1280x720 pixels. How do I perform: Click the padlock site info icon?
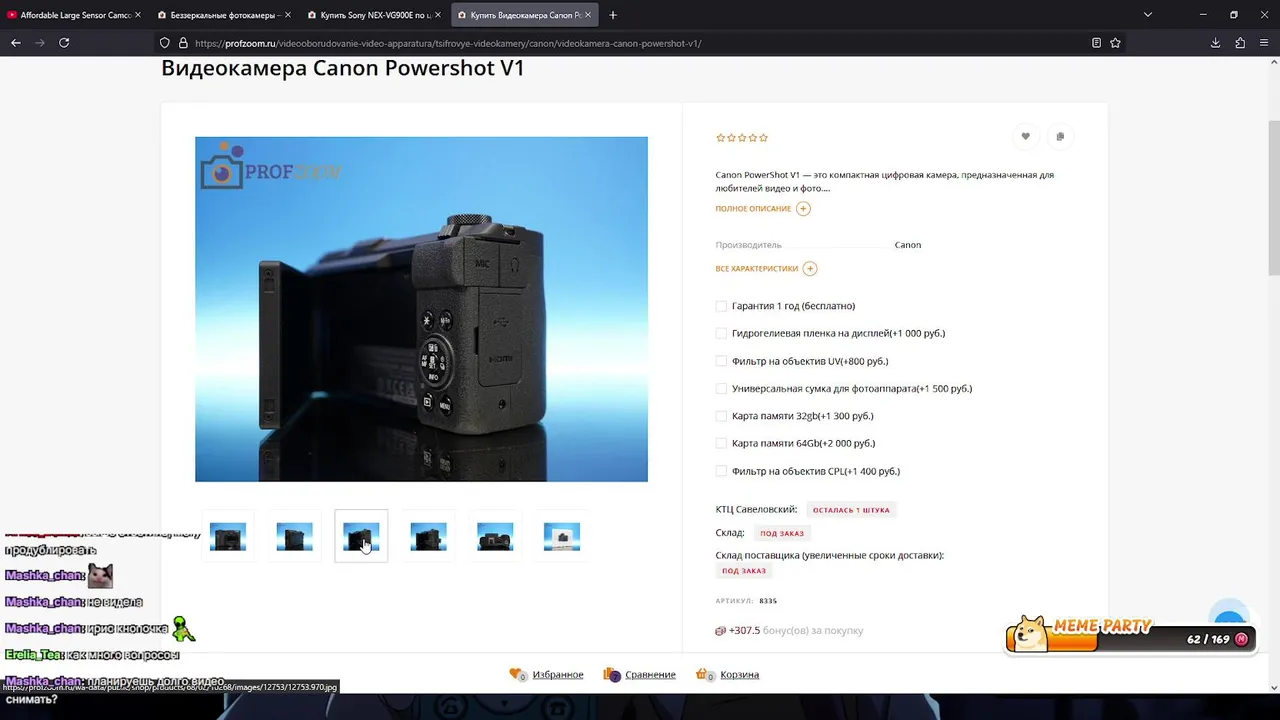pos(183,43)
